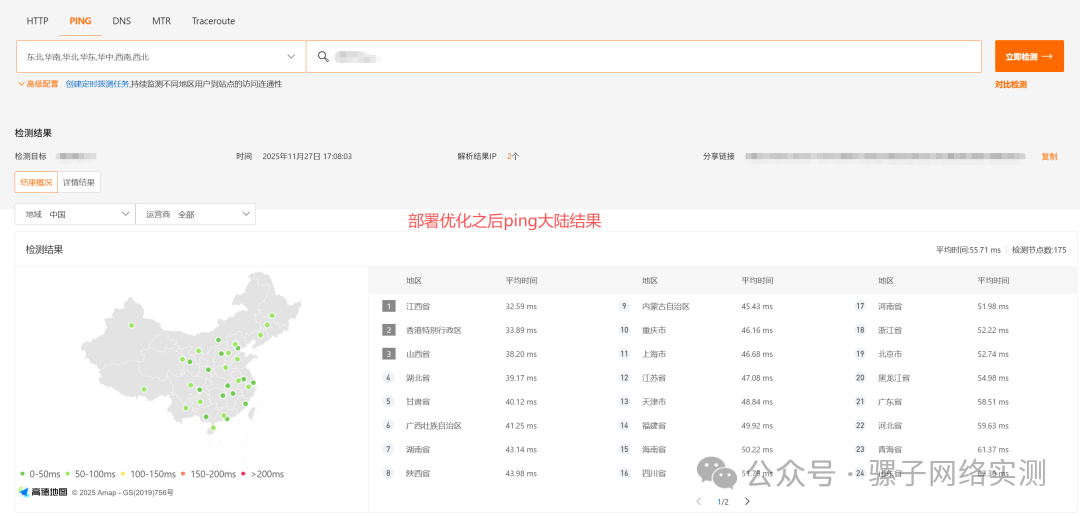
Task: Open the Traceroute tab
Action: (x=214, y=21)
